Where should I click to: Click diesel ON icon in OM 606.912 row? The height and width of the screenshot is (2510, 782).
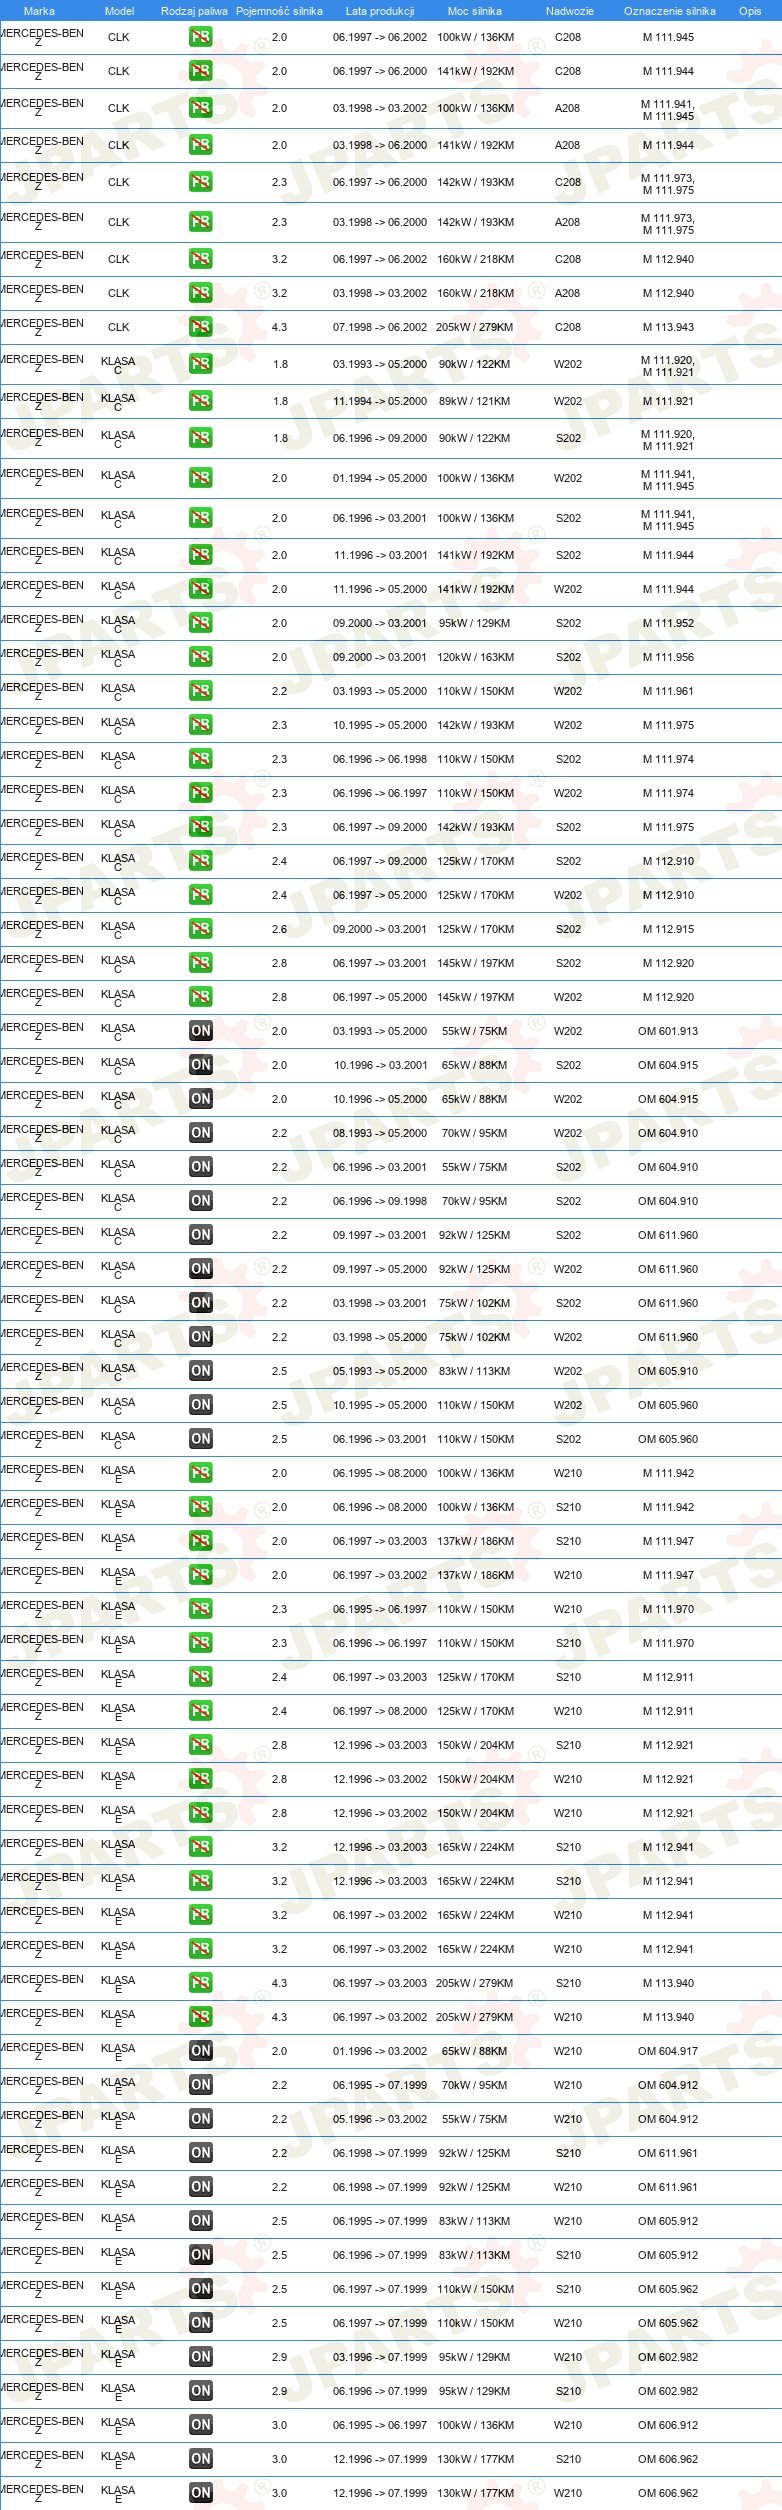point(201,2425)
